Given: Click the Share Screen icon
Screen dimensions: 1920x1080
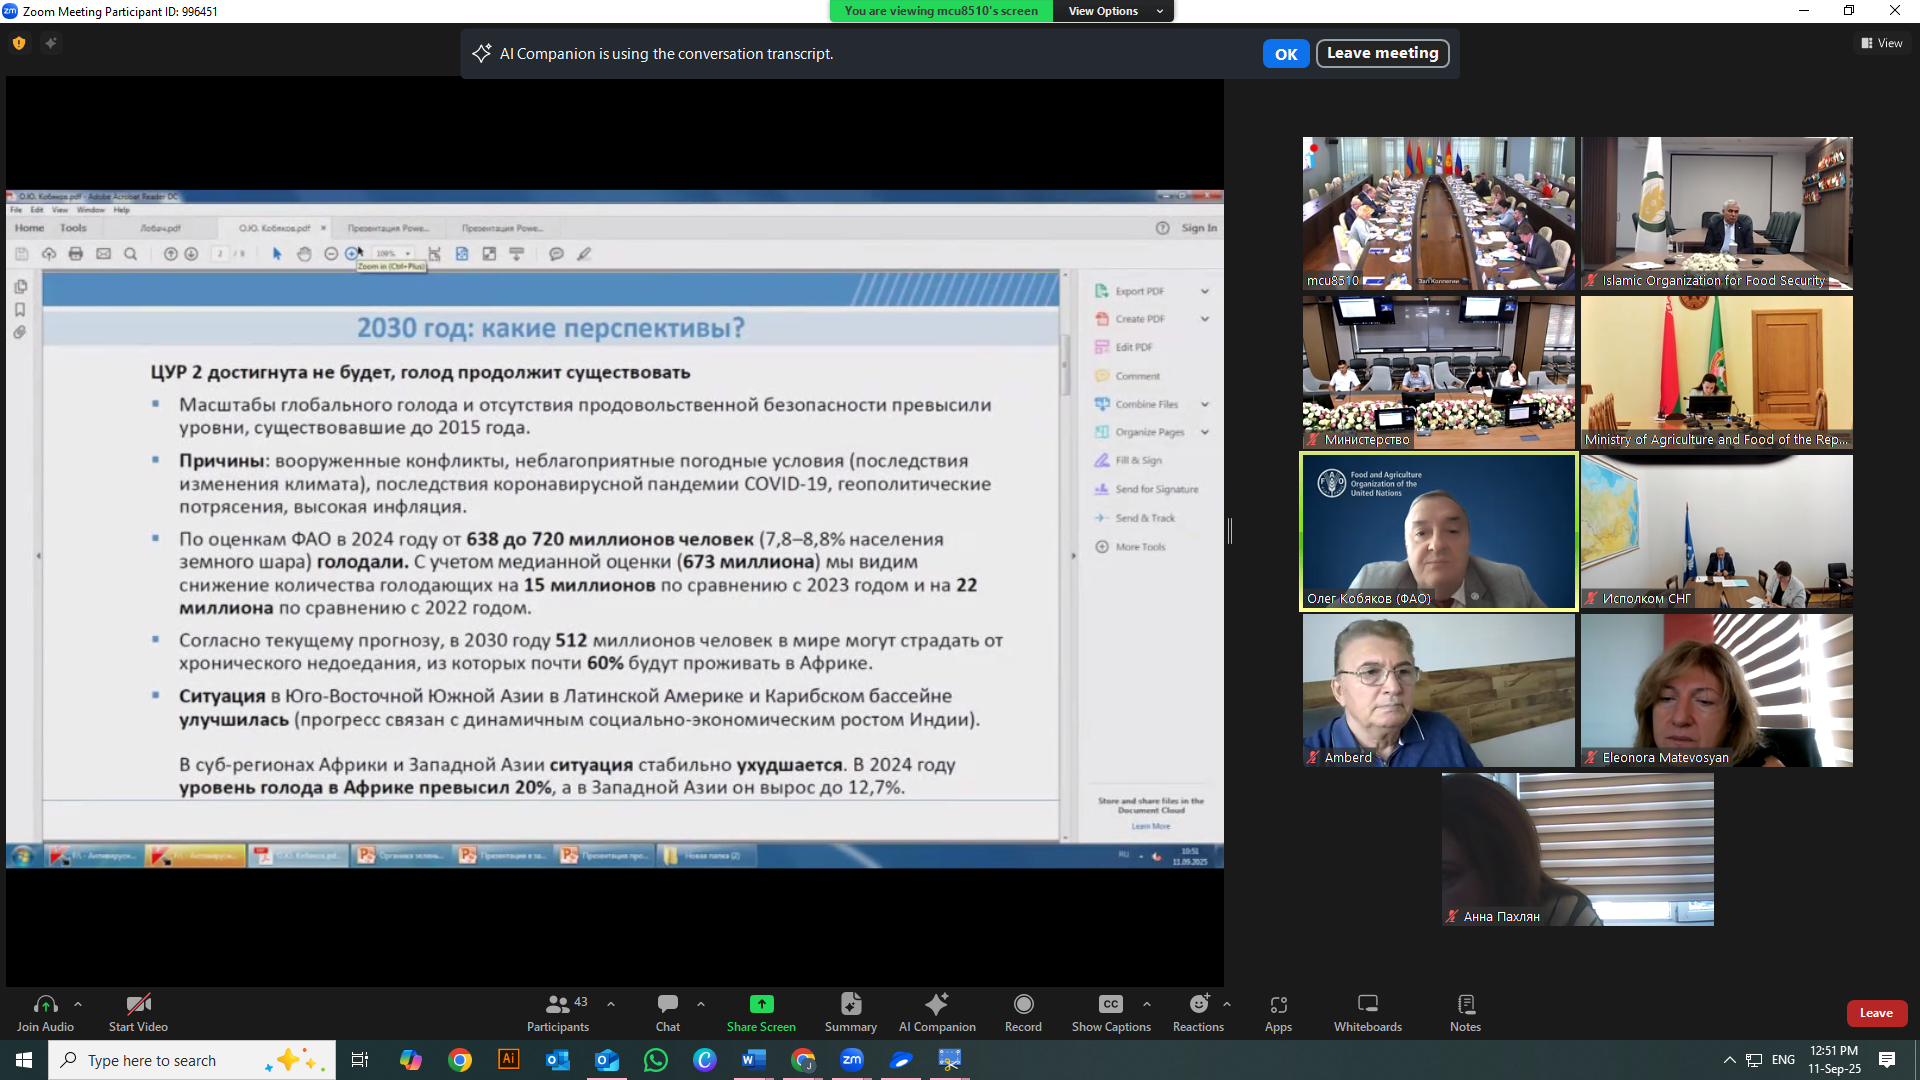Looking at the screenshot, I should tap(761, 1005).
